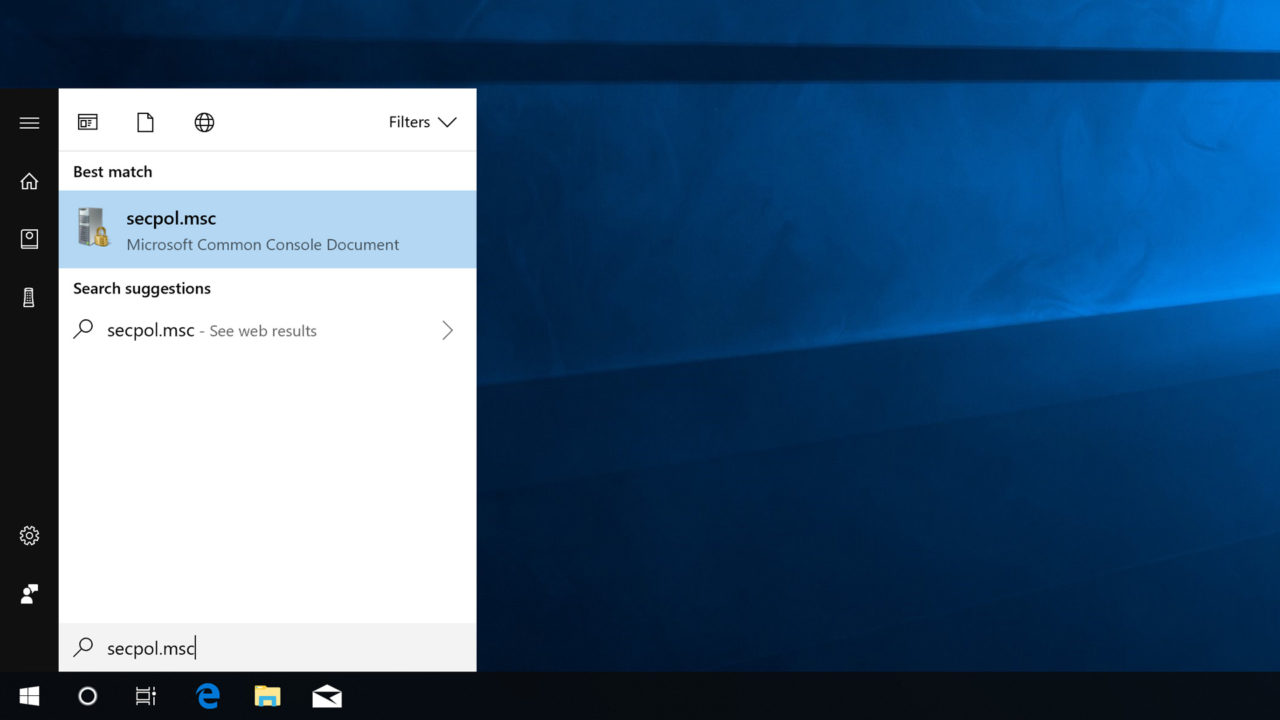
Task: Open File Explorer from taskbar
Action: click(x=267, y=696)
